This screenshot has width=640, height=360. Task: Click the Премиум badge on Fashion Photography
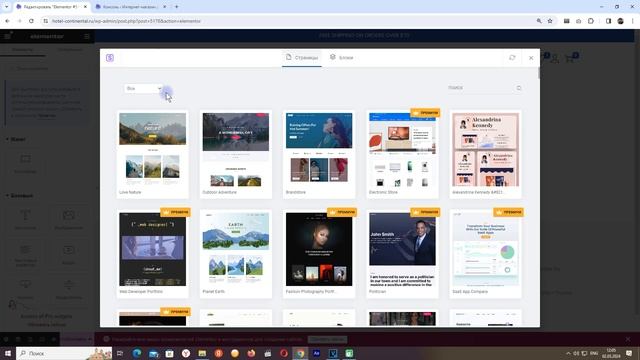342,212
